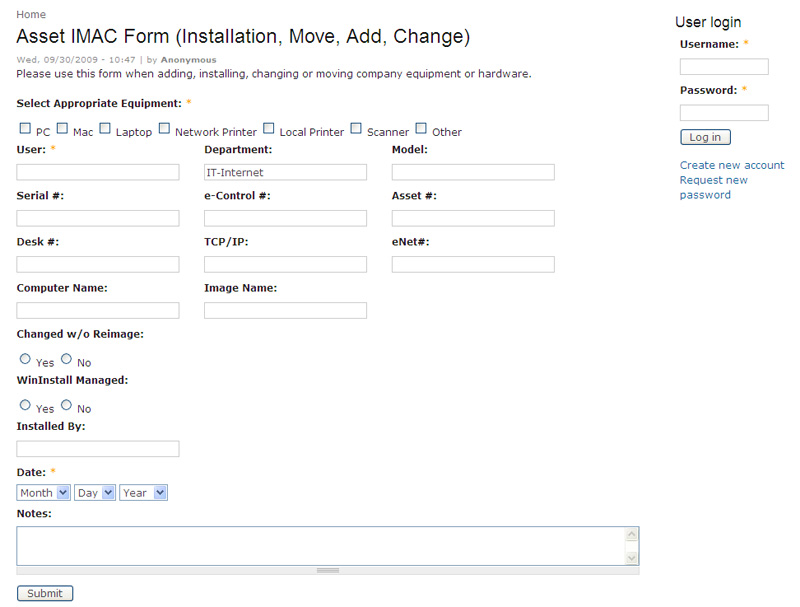Tick the Laptop checkbox
The width and height of the screenshot is (800, 607).
pos(105,128)
